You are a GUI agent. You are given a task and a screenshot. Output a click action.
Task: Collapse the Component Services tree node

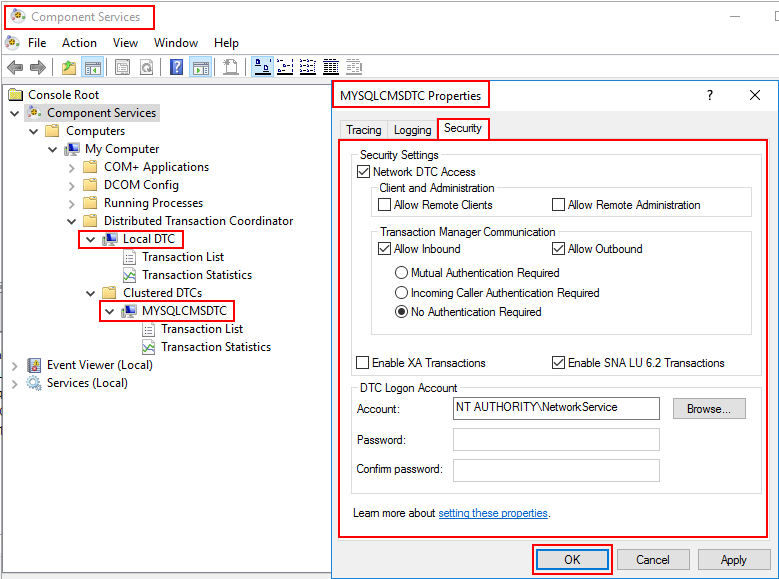point(14,113)
